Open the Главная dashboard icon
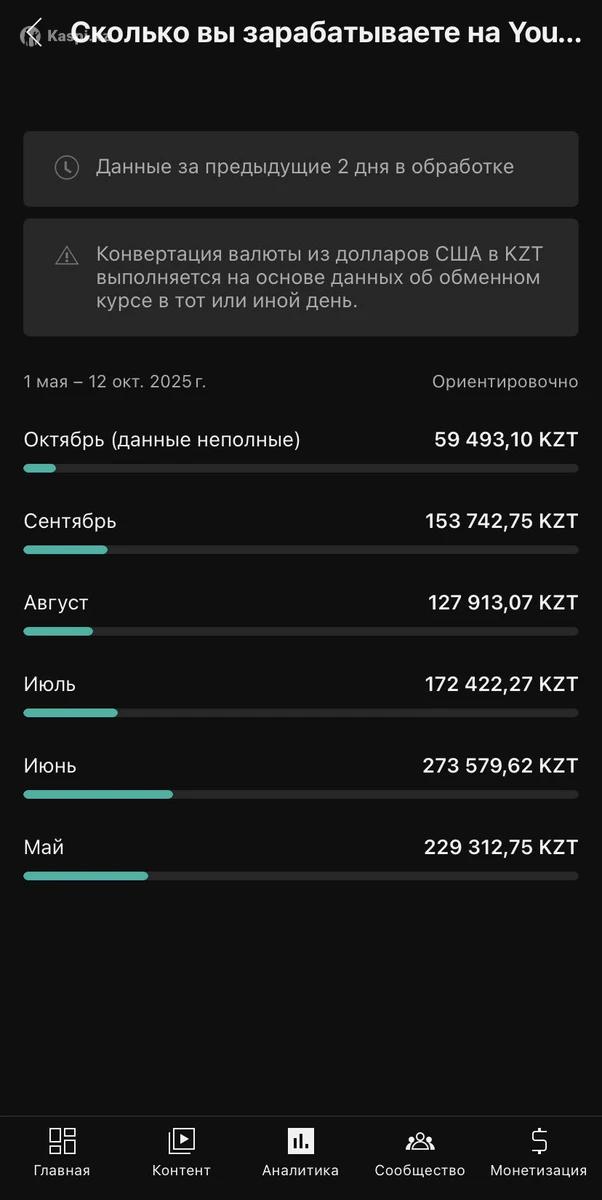Image resolution: width=602 pixels, height=1200 pixels. click(62, 1141)
